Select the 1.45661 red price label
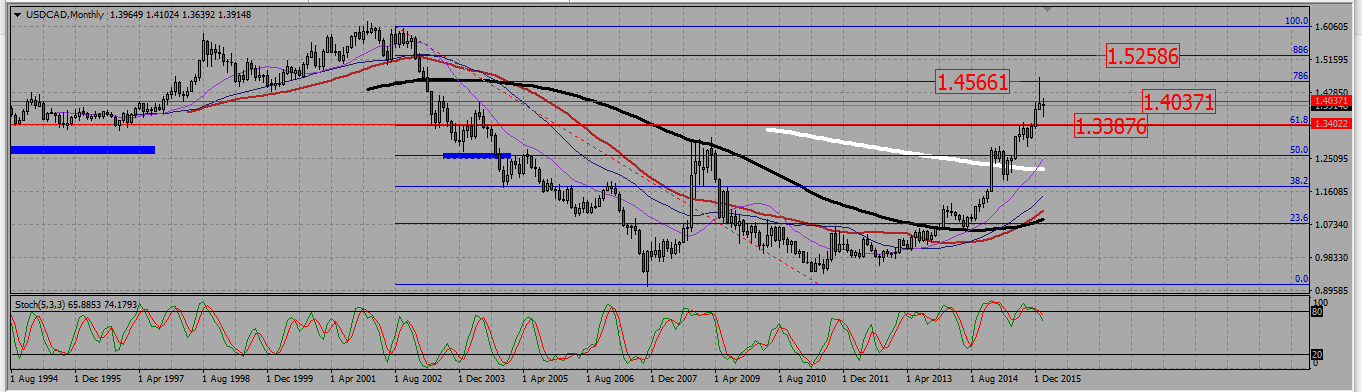The width and height of the screenshot is (1362, 392). coord(972,82)
